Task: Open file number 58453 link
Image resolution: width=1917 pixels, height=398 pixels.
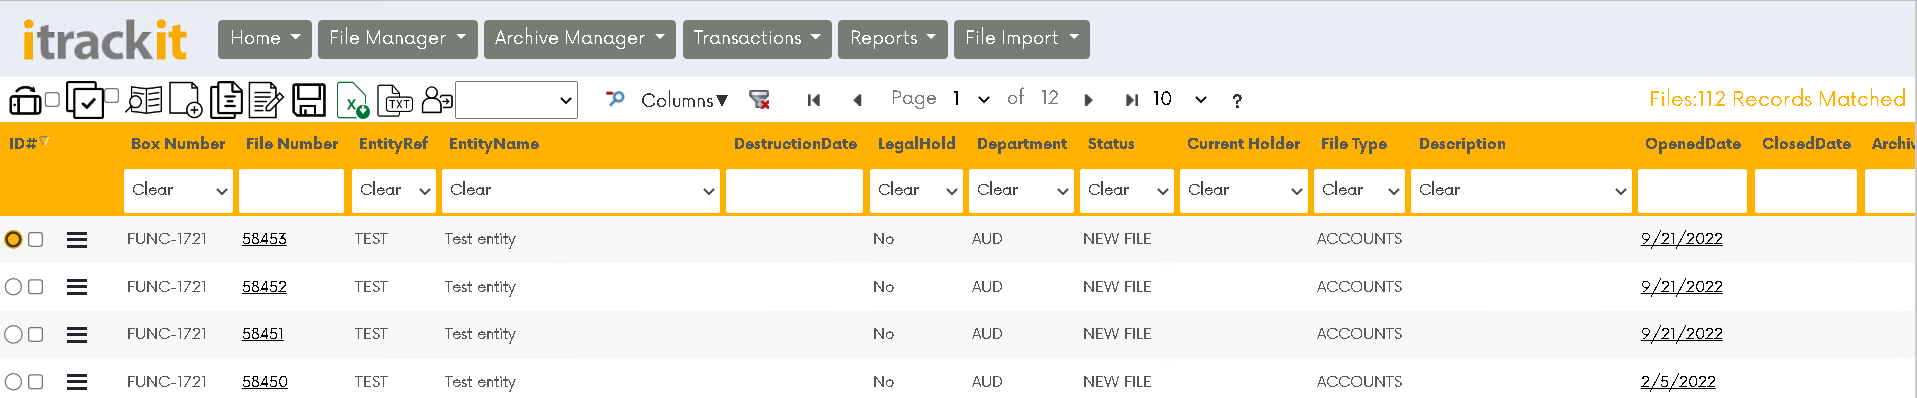Action: click(x=264, y=239)
